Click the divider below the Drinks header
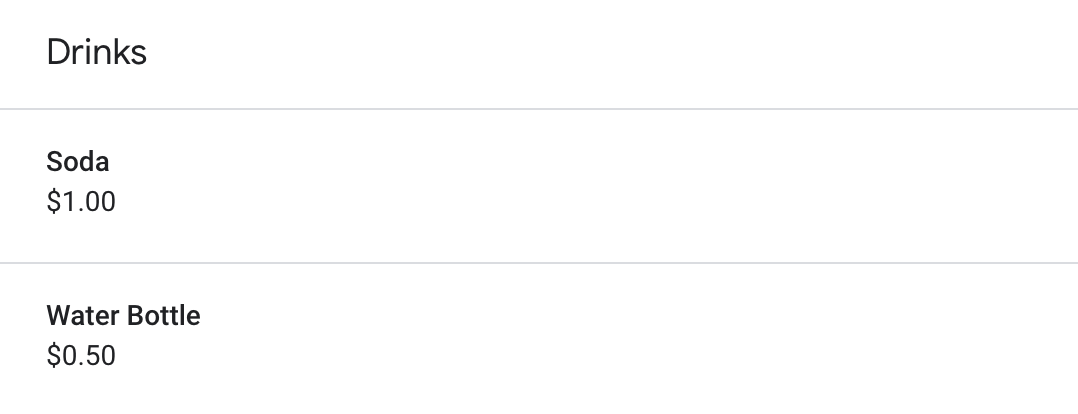 539,108
